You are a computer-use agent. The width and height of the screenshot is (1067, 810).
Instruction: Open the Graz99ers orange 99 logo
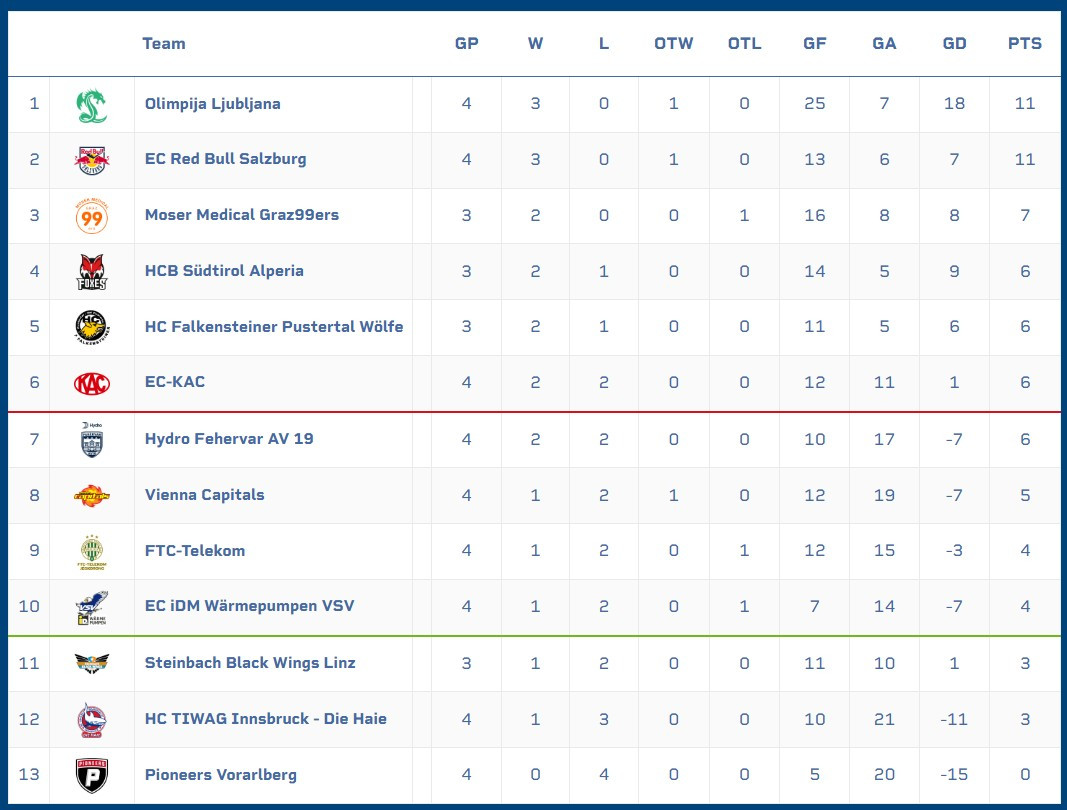pos(92,216)
